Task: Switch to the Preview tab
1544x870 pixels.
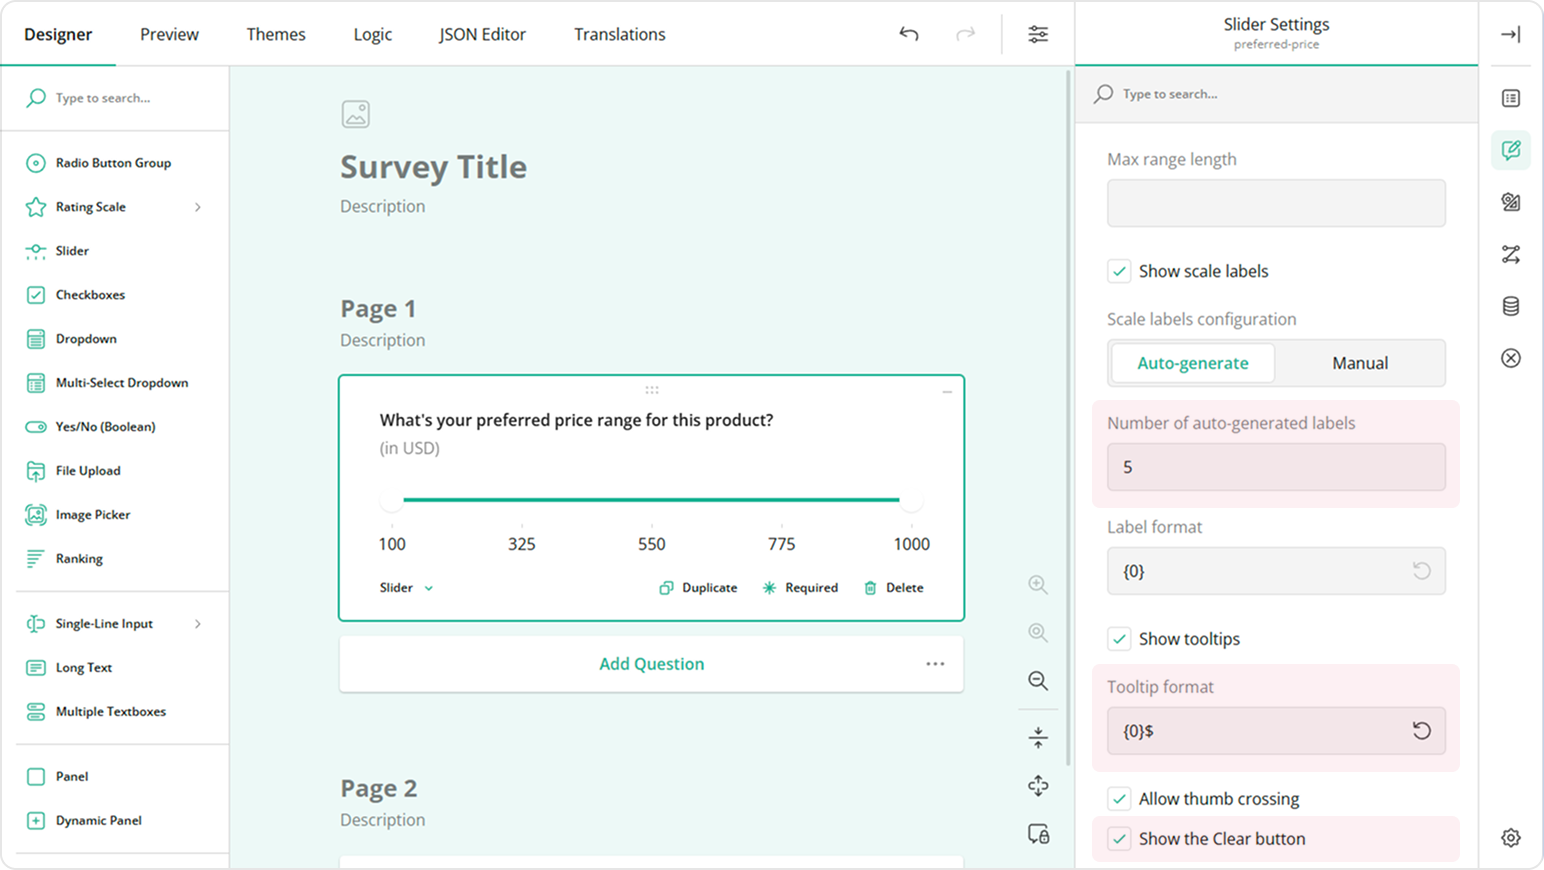Action: tap(169, 34)
